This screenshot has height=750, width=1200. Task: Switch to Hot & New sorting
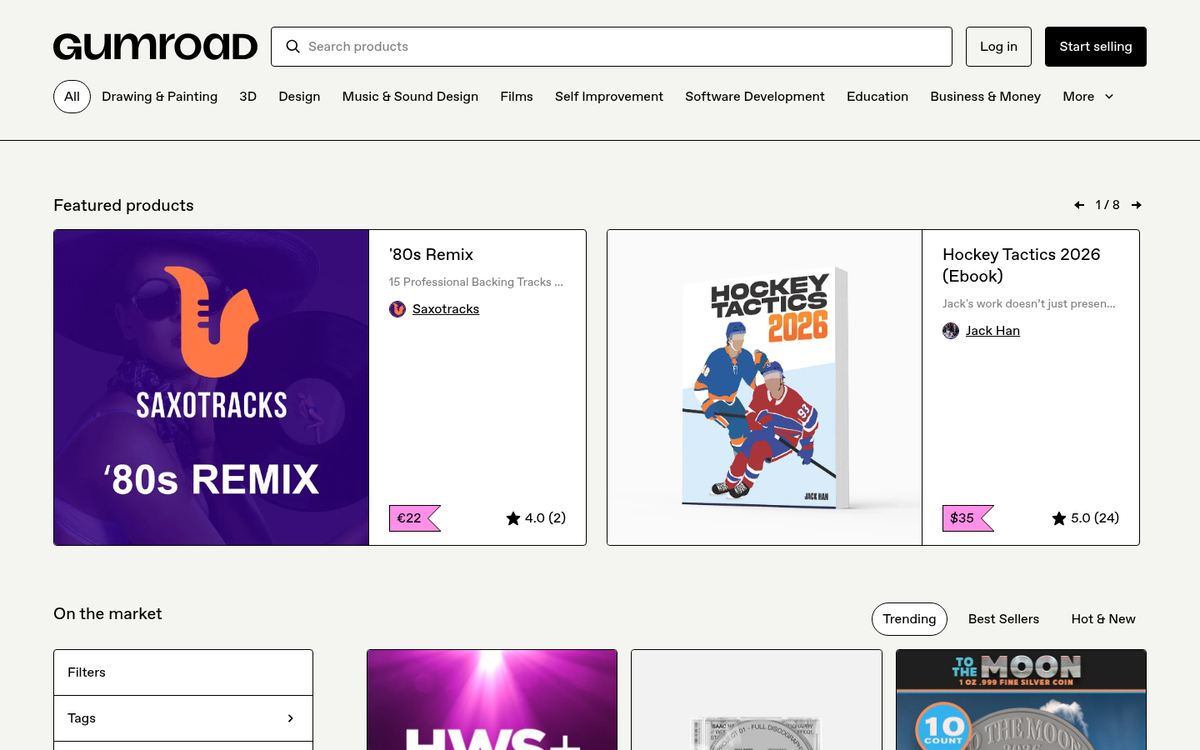pyautogui.click(x=1103, y=619)
